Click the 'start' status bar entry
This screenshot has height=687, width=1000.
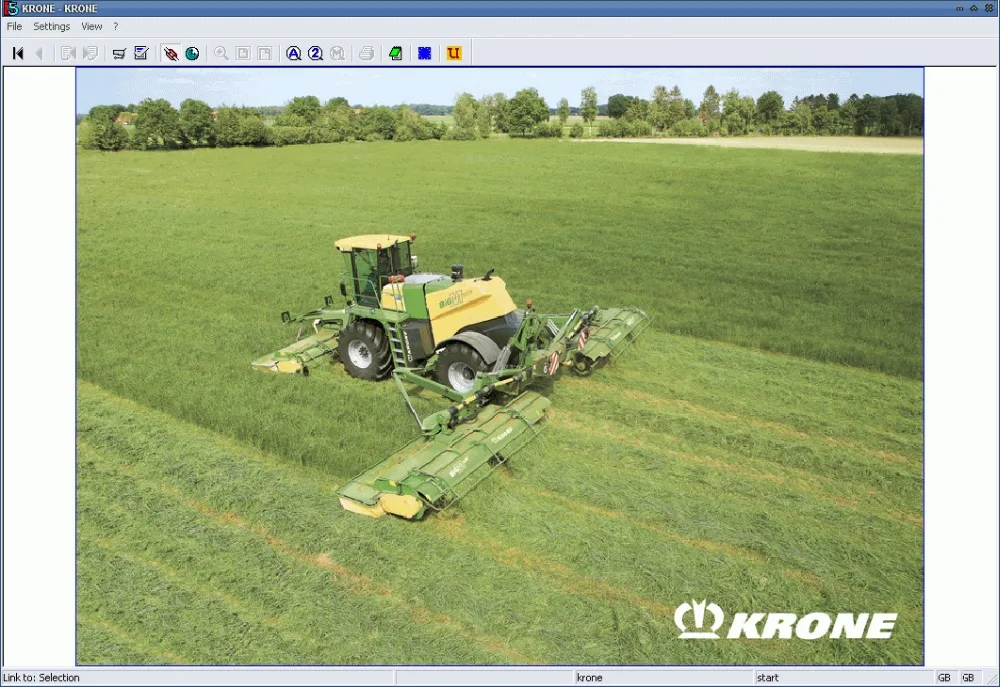(768, 678)
